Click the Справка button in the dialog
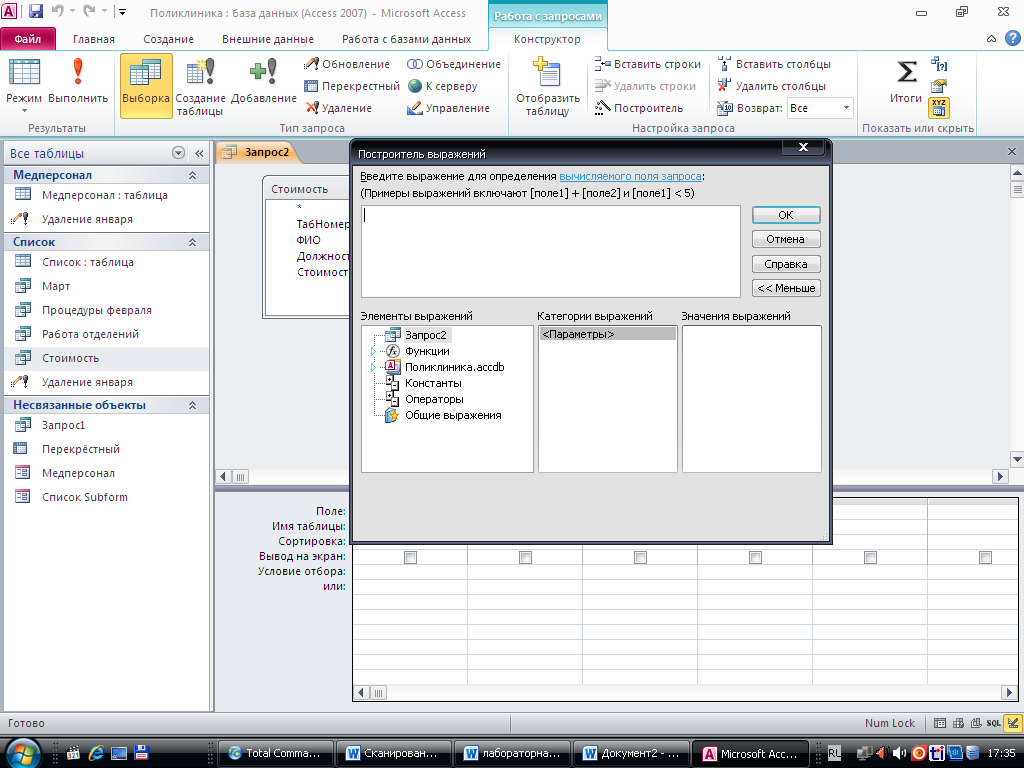 pos(786,264)
